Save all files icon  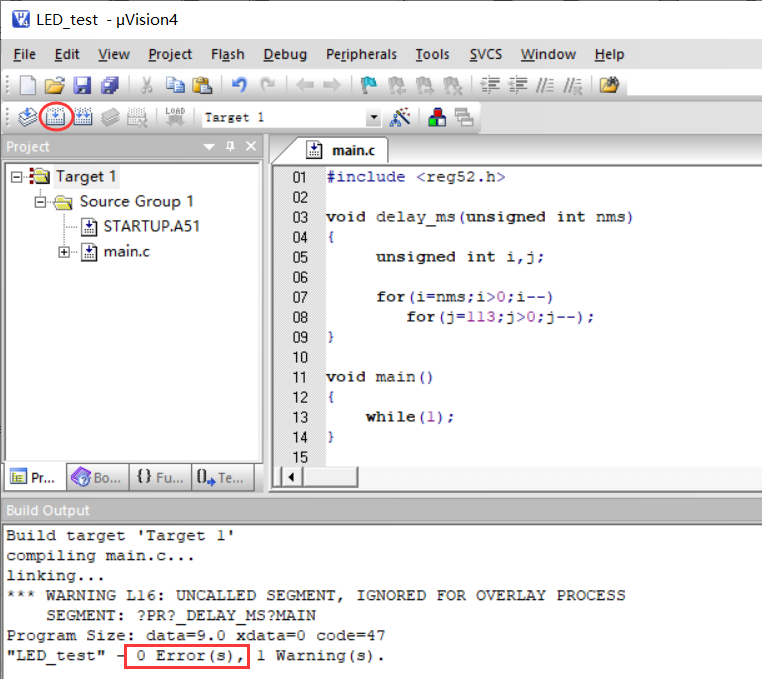(x=110, y=85)
